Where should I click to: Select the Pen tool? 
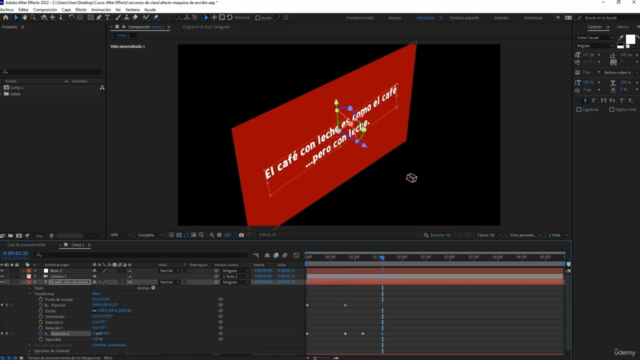[99, 18]
